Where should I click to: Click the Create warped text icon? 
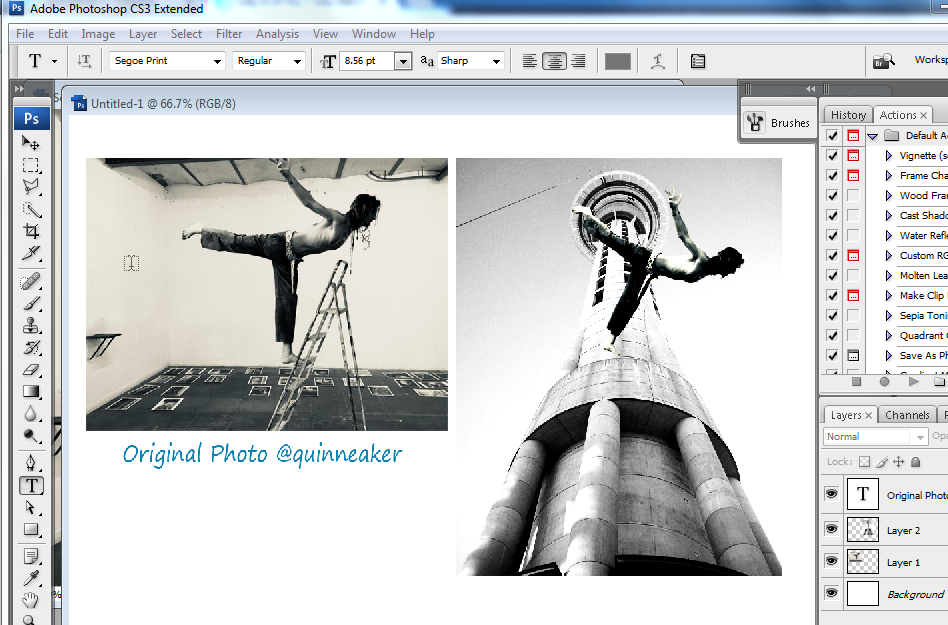pos(658,61)
